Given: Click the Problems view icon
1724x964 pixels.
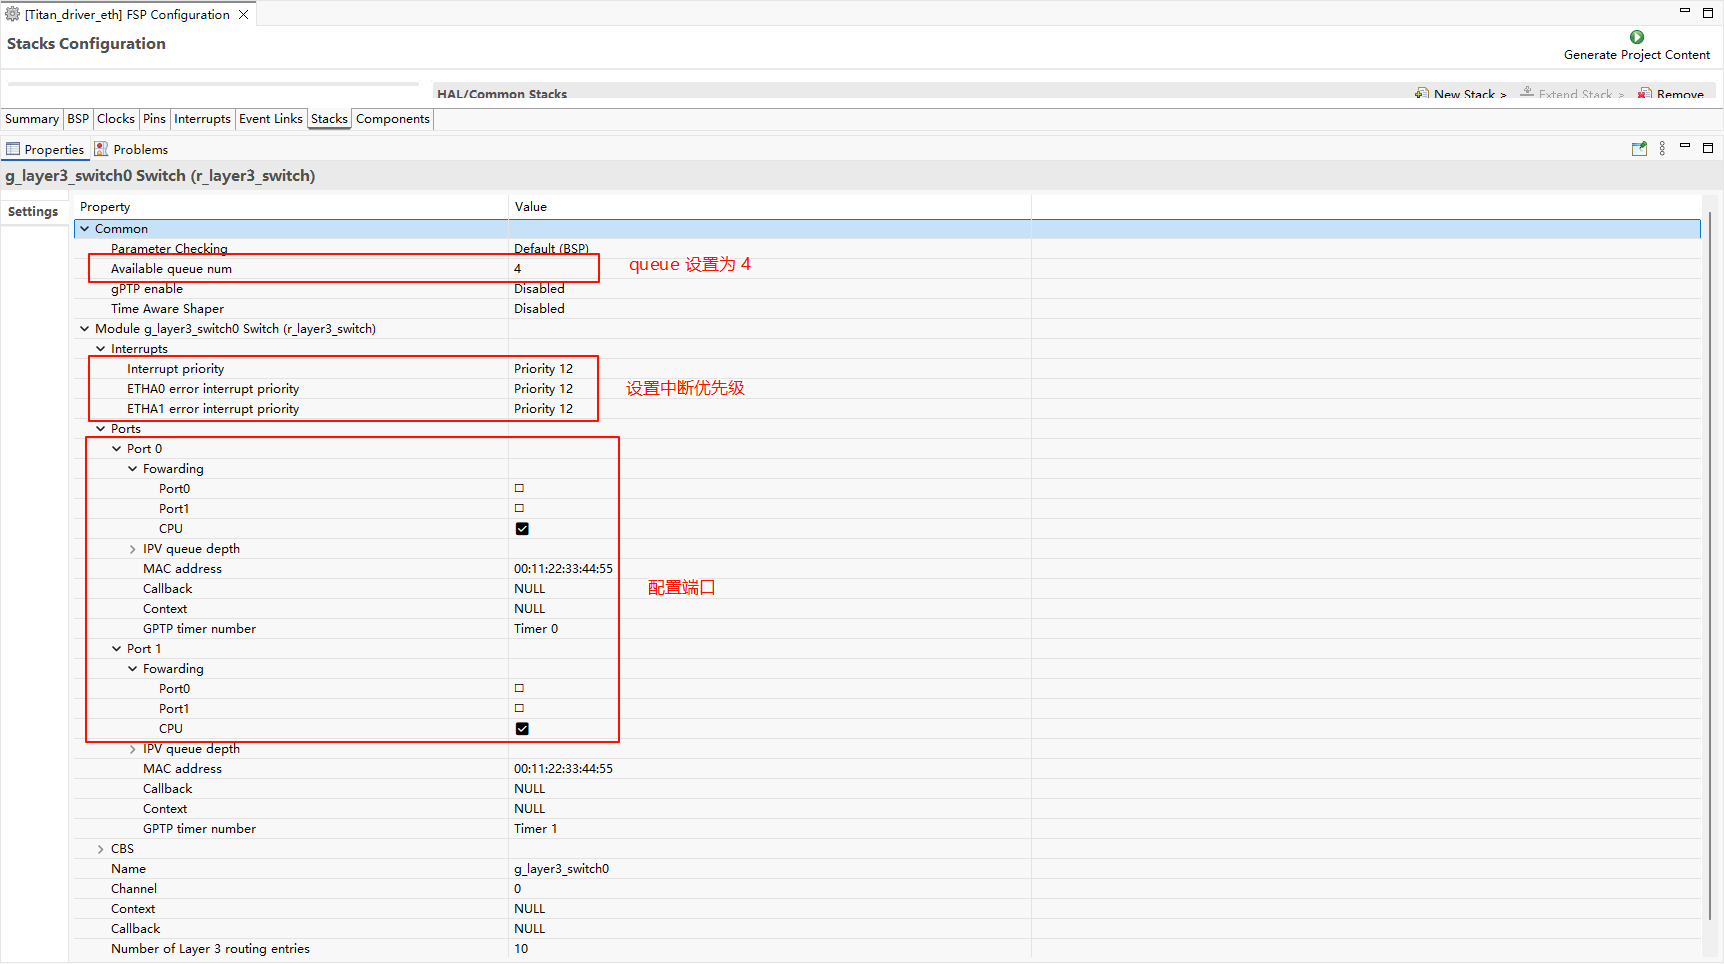Looking at the screenshot, I should [101, 149].
